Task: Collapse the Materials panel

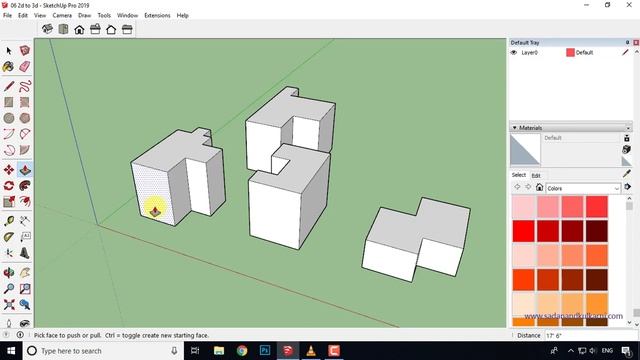Action: pos(514,128)
